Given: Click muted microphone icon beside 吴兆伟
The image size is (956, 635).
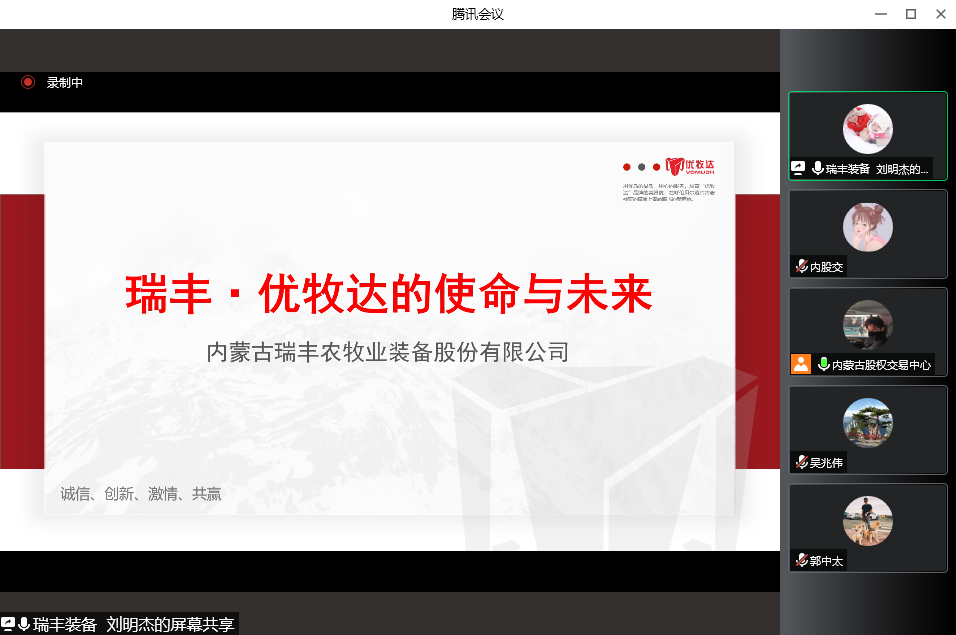Looking at the screenshot, I should point(802,463).
